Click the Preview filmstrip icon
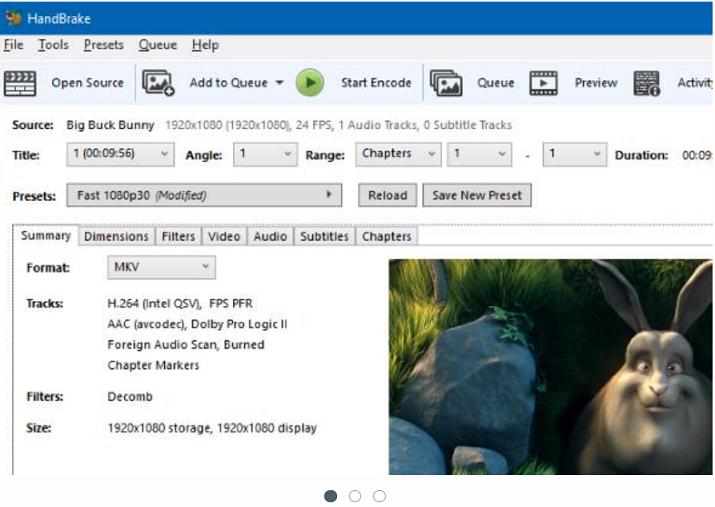 pos(544,83)
